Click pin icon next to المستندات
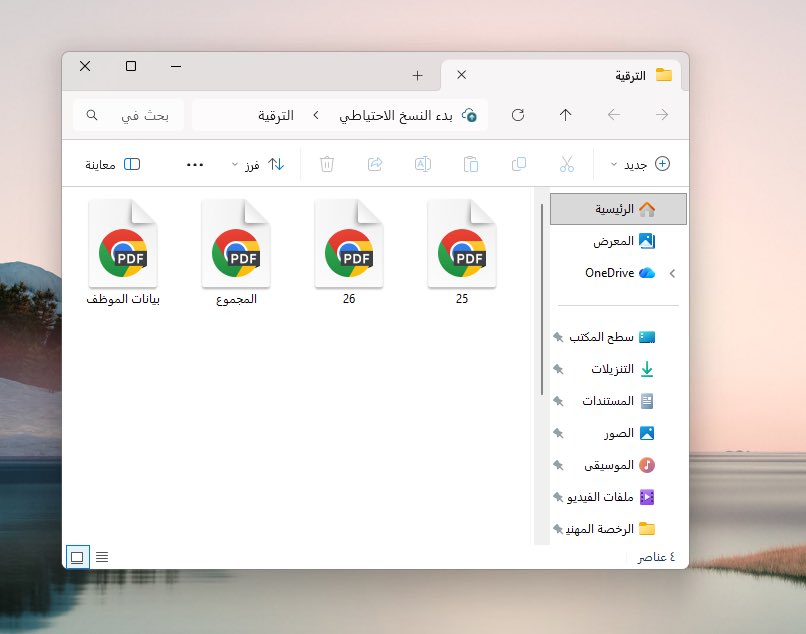 558,401
